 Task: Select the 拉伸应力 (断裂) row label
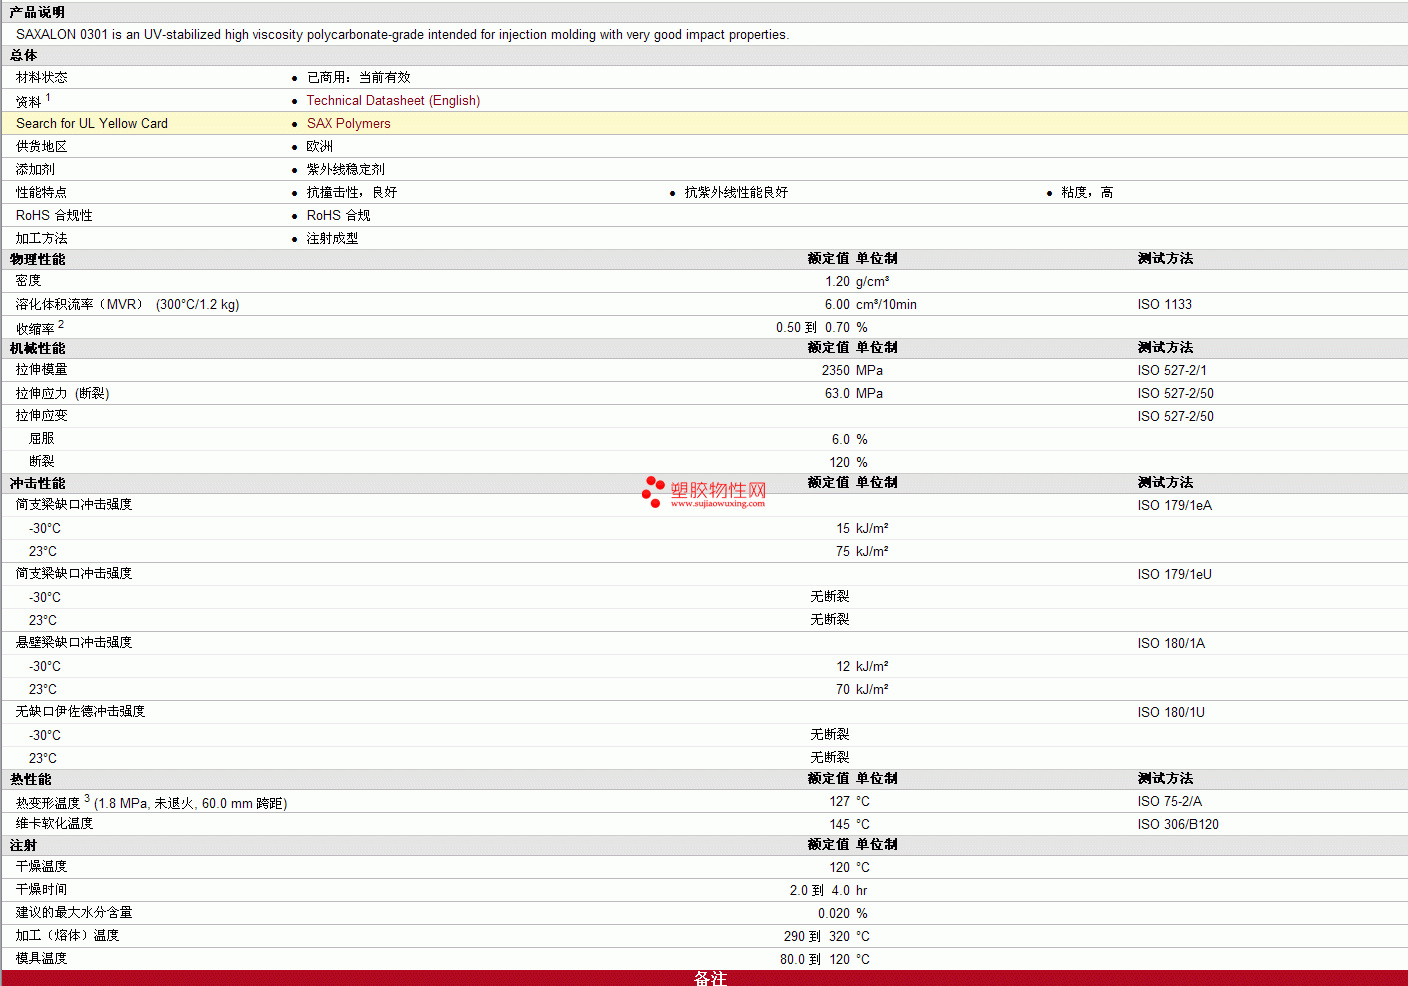click(62, 393)
